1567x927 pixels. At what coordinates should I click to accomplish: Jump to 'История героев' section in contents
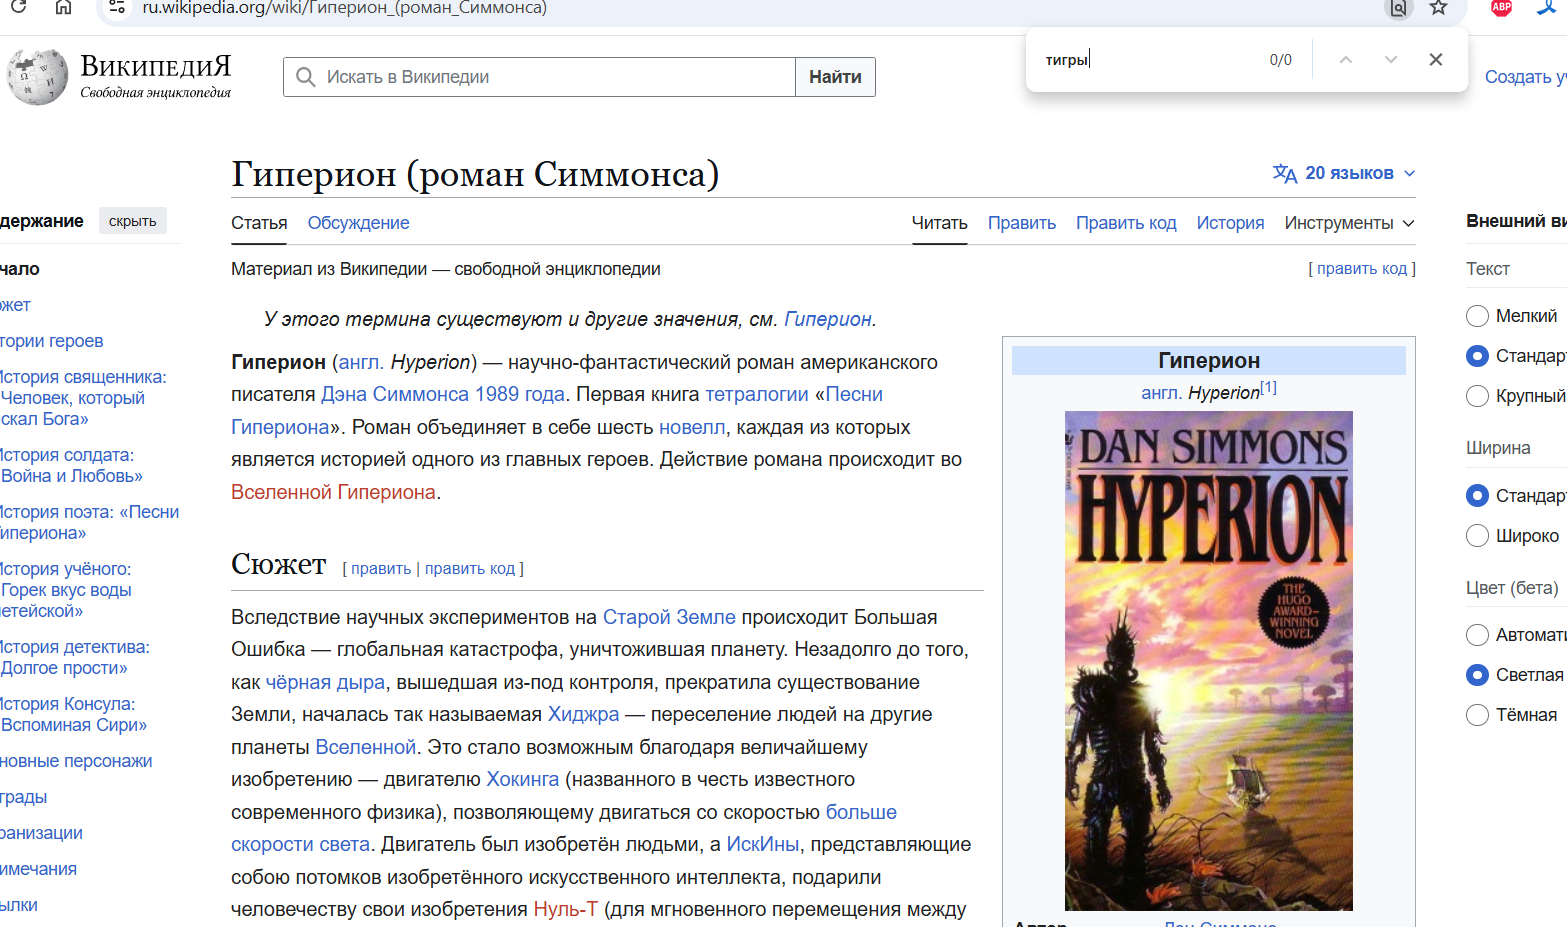(x=52, y=341)
